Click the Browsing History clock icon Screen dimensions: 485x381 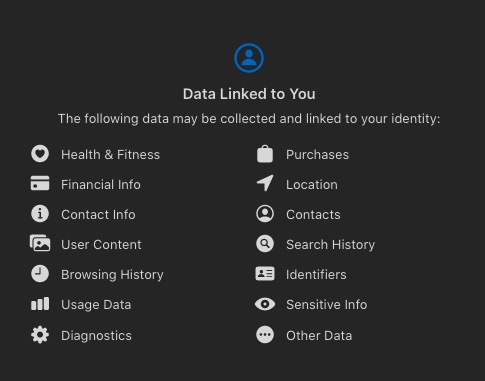click(40, 274)
